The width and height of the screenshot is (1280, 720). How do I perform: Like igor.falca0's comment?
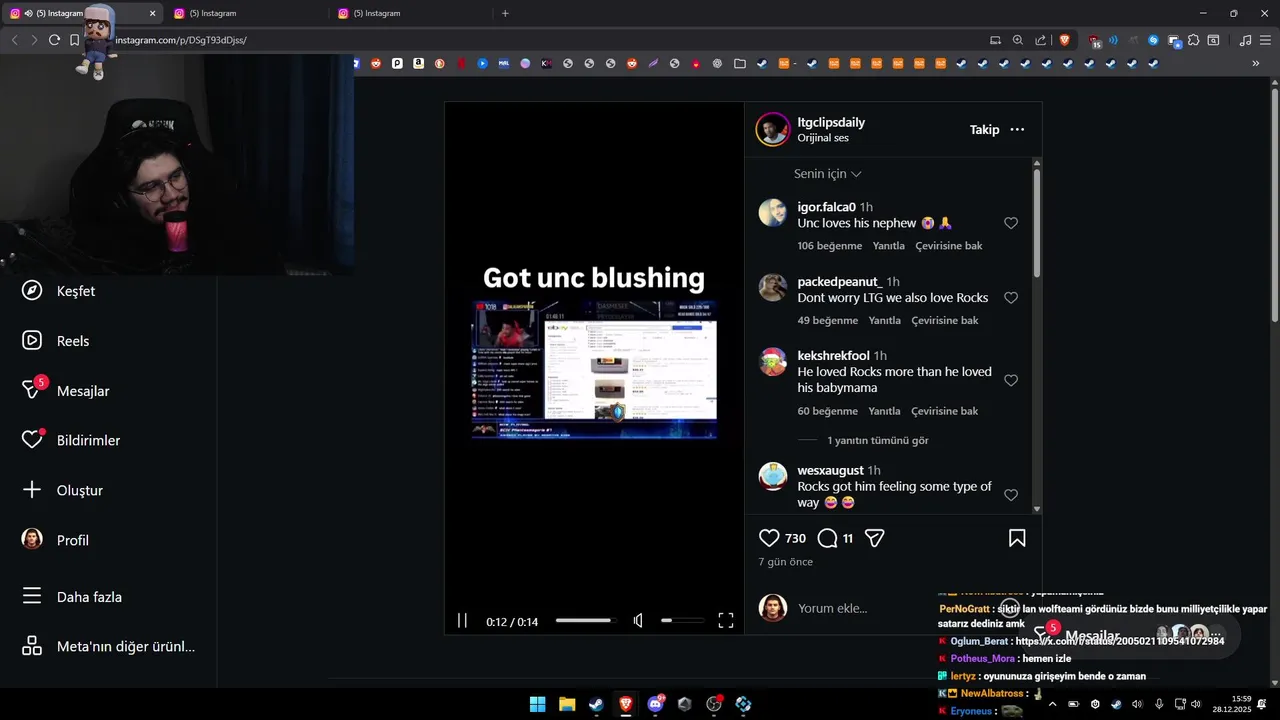click(x=1011, y=223)
